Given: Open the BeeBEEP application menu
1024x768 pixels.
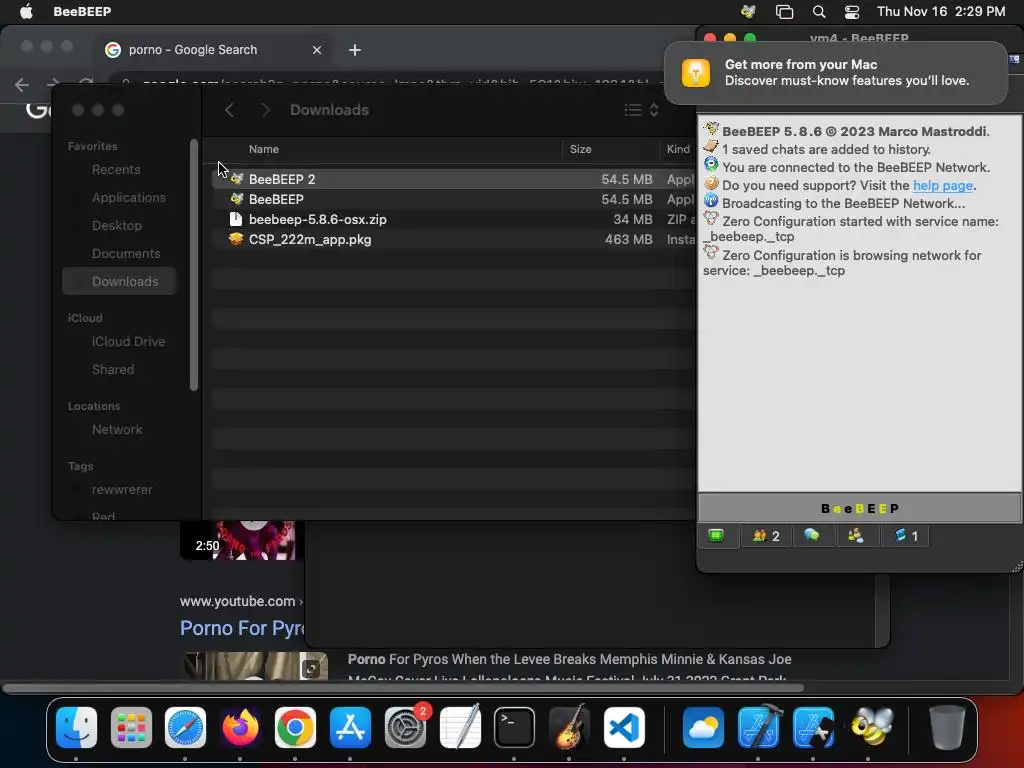Looking at the screenshot, I should pos(82,11).
